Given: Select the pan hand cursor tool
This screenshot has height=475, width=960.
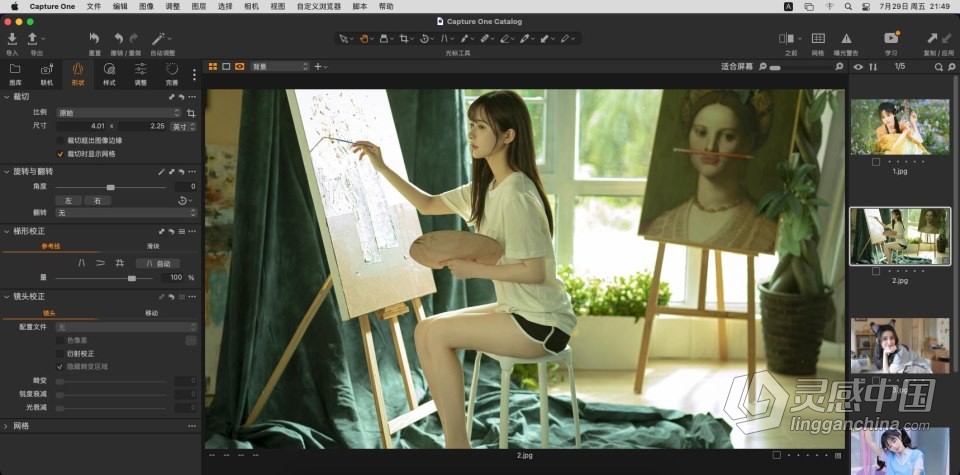Looking at the screenshot, I should [364, 39].
